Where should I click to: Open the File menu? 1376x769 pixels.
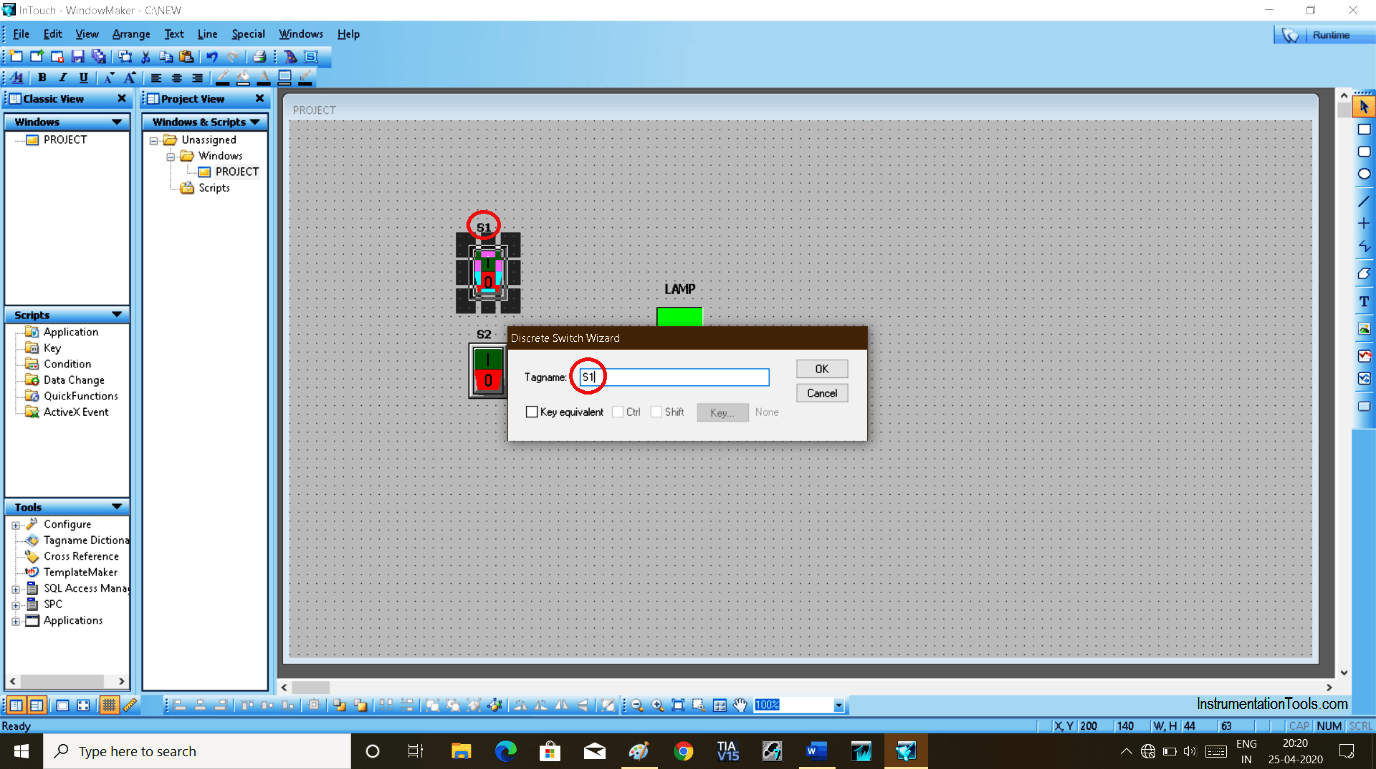20,34
